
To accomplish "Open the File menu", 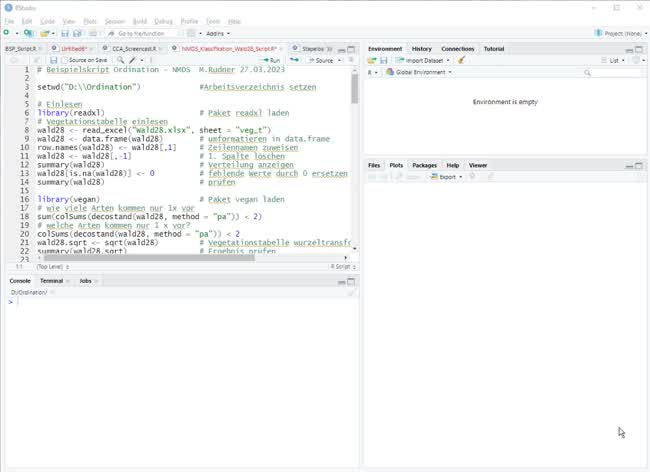I will pyautogui.click(x=9, y=21).
